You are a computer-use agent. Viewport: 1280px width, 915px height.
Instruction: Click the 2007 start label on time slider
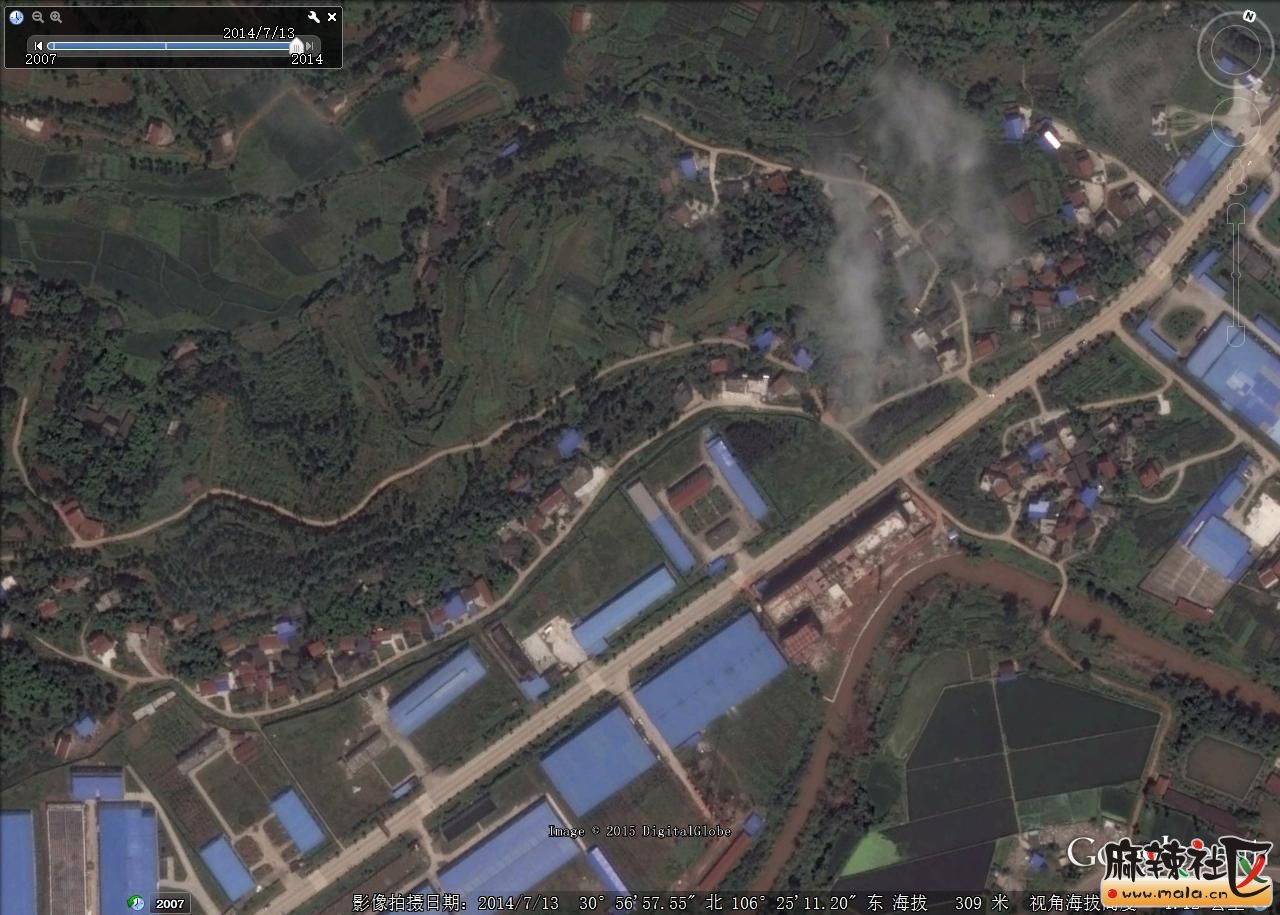click(x=41, y=60)
